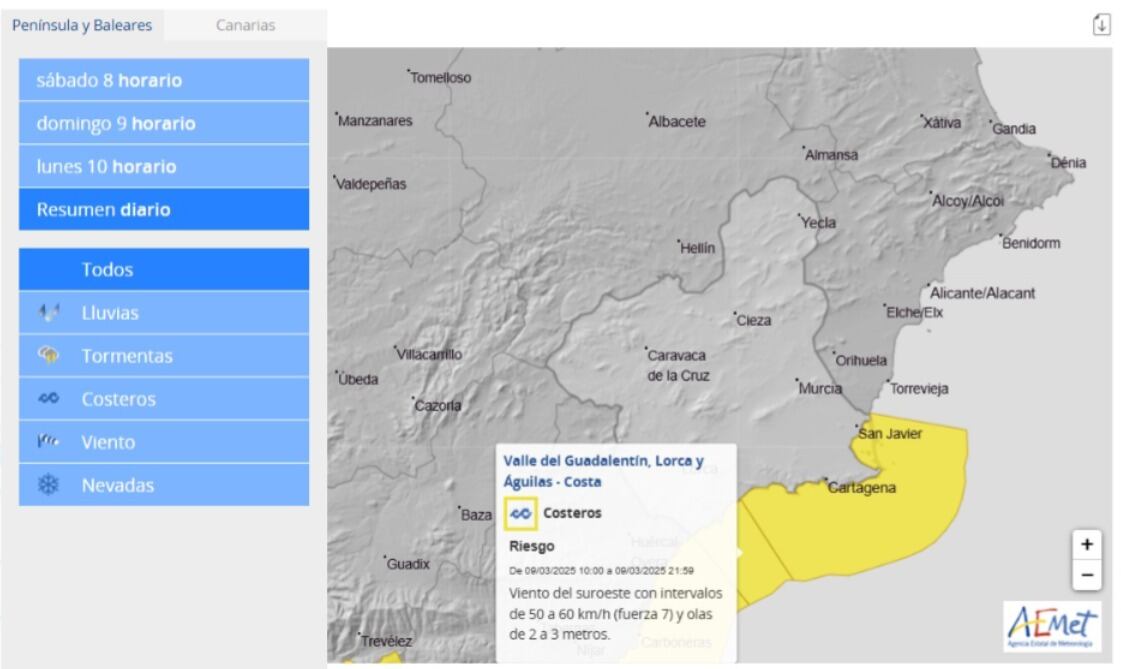
Task: Click the Lluvias rain icon
Action: coord(48,313)
